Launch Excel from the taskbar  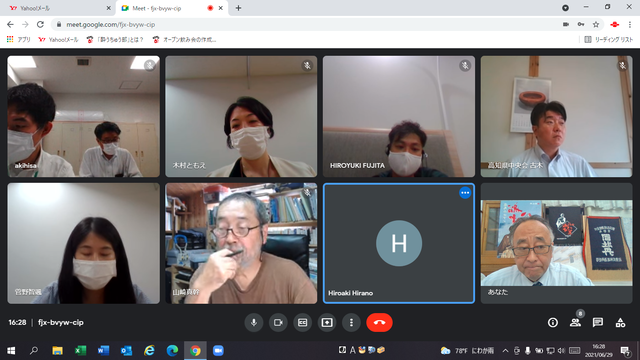(80, 351)
